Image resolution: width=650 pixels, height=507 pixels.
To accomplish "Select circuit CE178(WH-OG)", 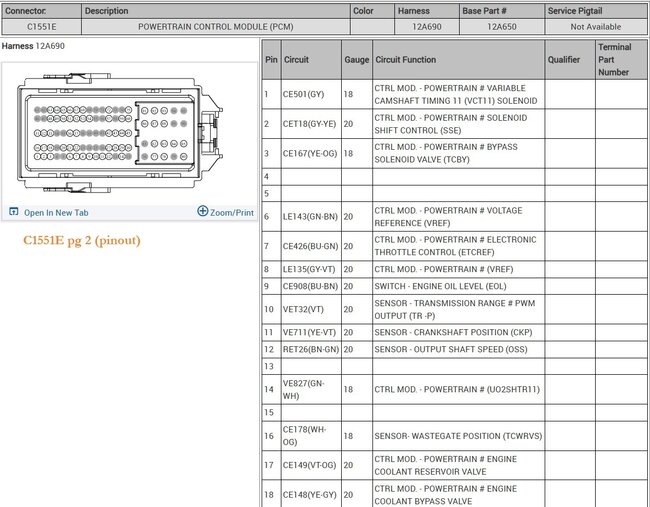I will click(x=304, y=436).
